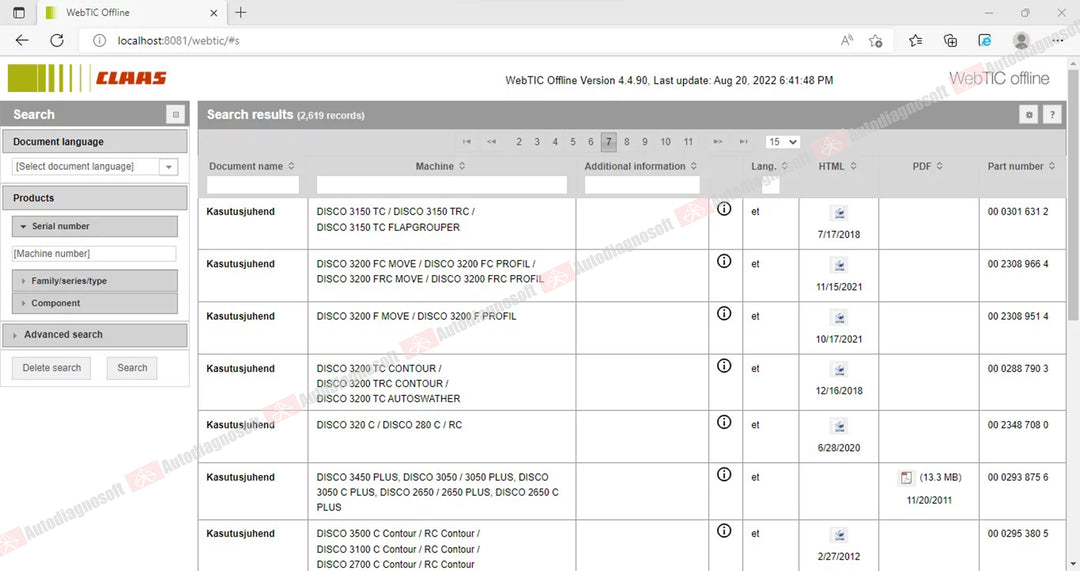1080x571 pixels.
Task: Click the Machine filter field
Action: coord(442,185)
